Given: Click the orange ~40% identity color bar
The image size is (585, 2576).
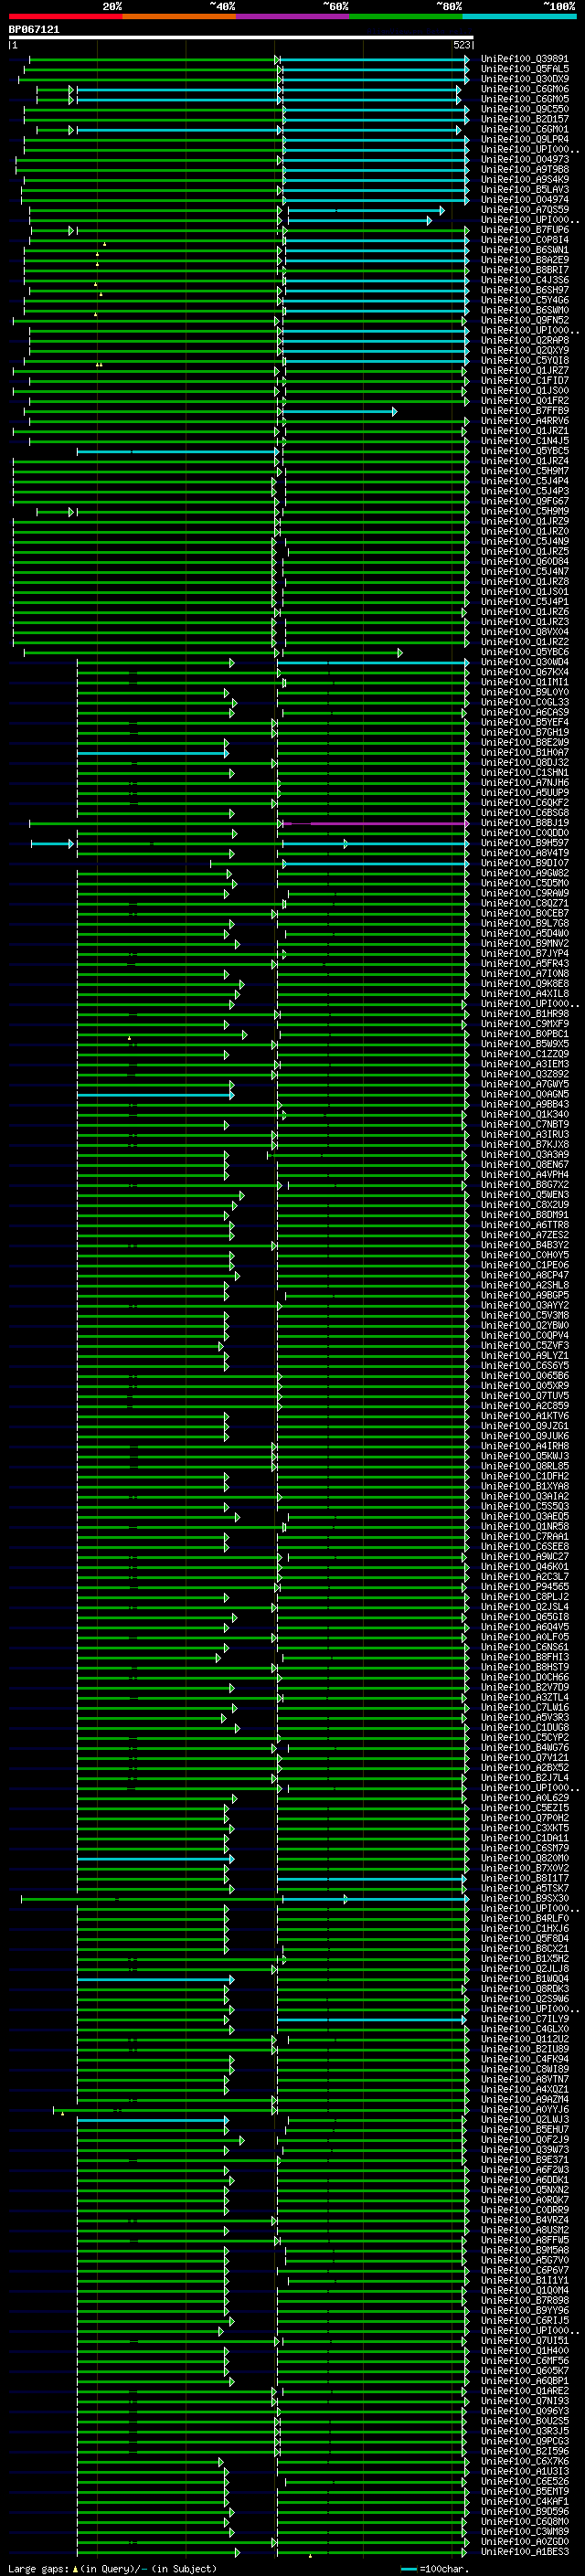Looking at the screenshot, I should tap(179, 16).
